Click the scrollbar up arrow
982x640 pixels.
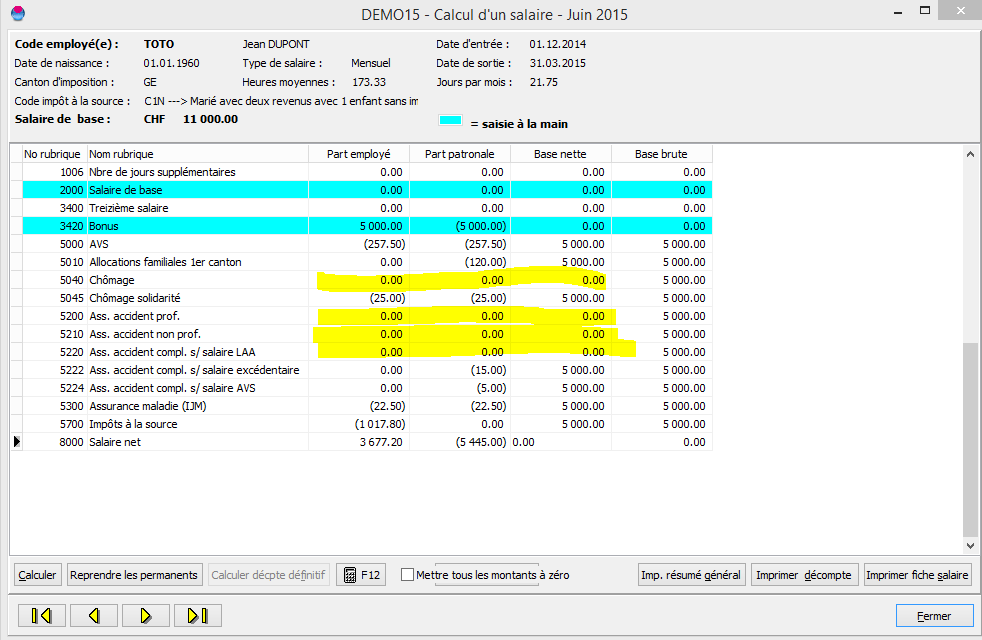pos(970,154)
